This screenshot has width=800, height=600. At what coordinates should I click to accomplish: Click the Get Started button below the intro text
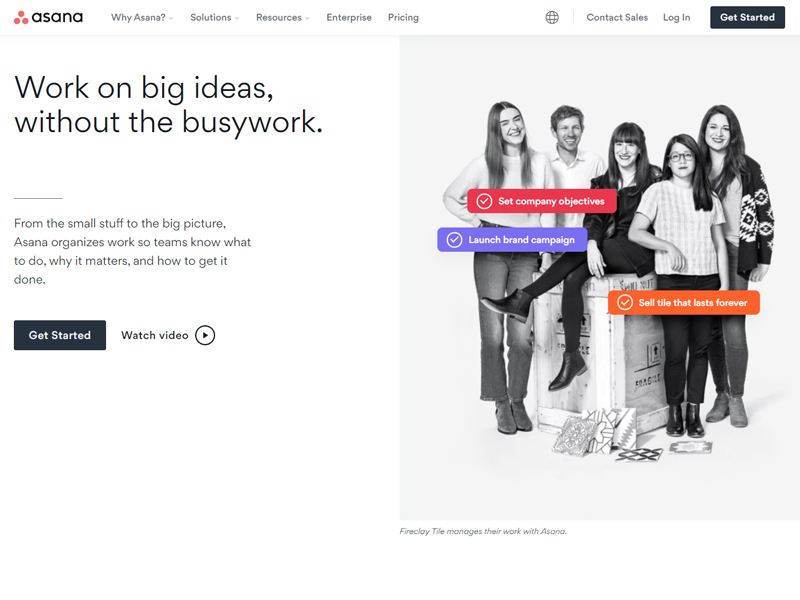[x=60, y=335]
